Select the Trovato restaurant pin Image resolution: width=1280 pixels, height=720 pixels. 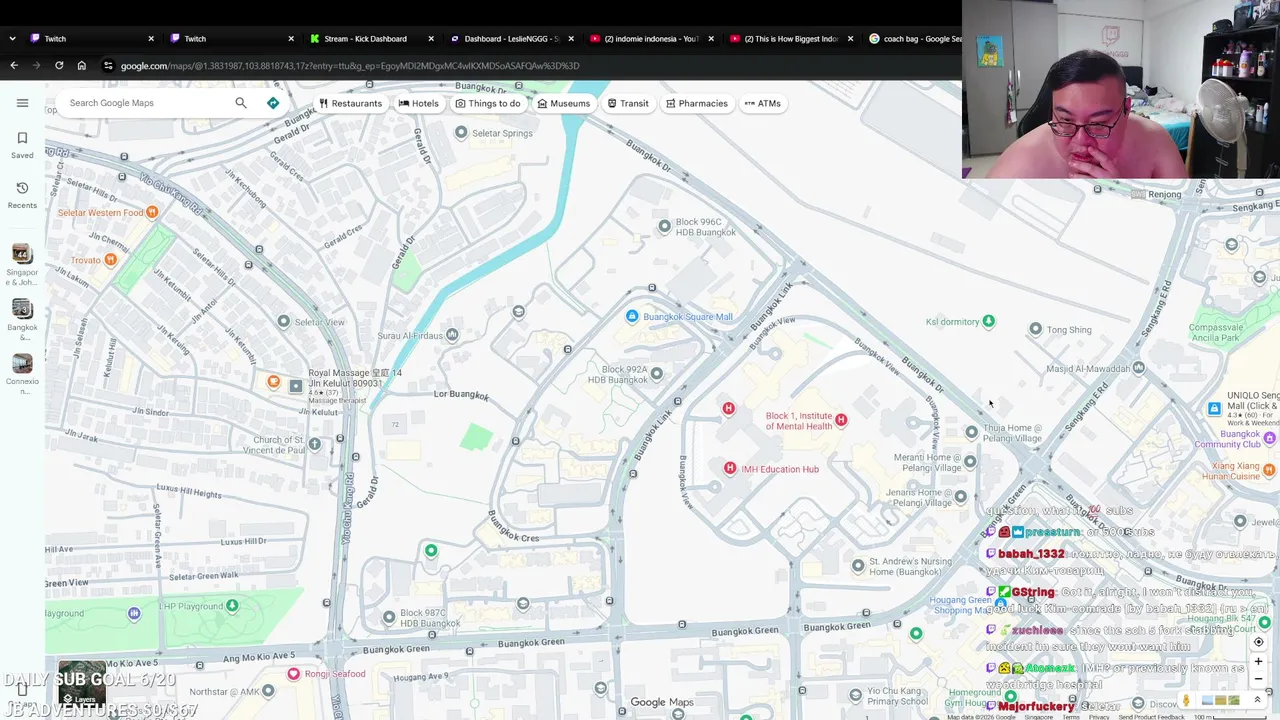(110, 260)
